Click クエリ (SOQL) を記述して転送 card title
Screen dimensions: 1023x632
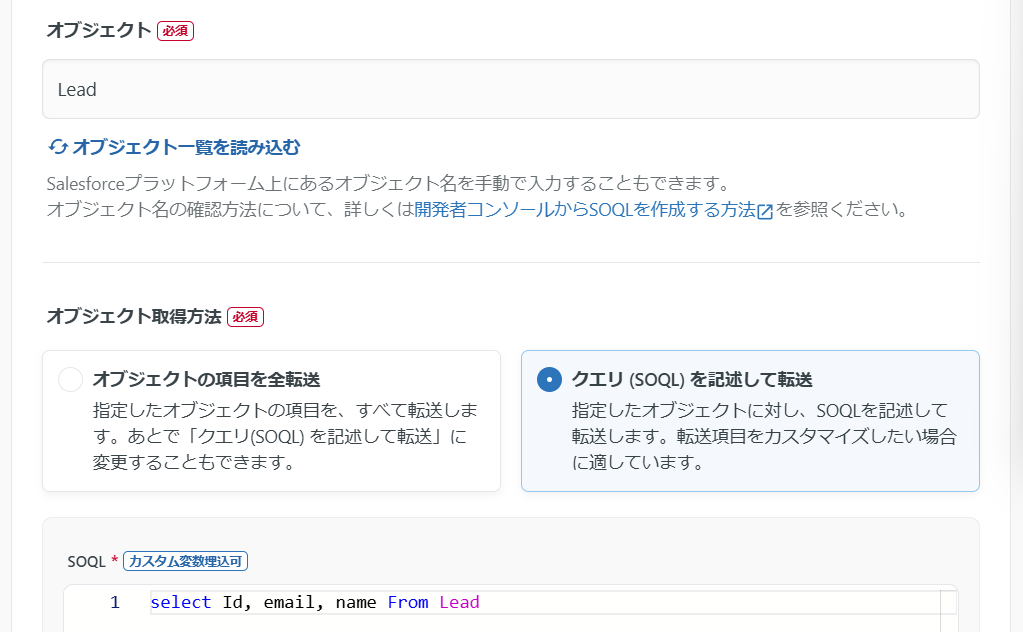(692, 380)
